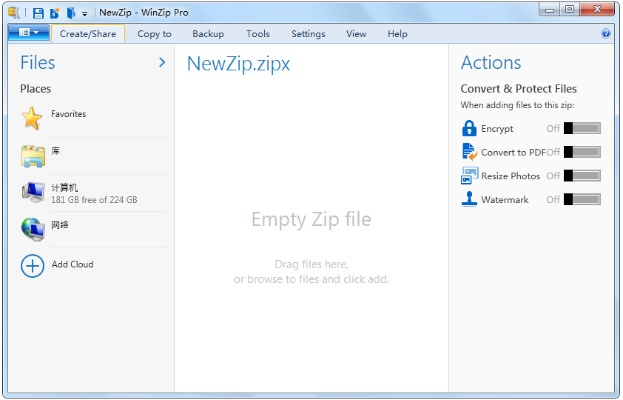623x400 pixels.
Task: Open the 网络 network location
Action: pyautogui.click(x=62, y=226)
